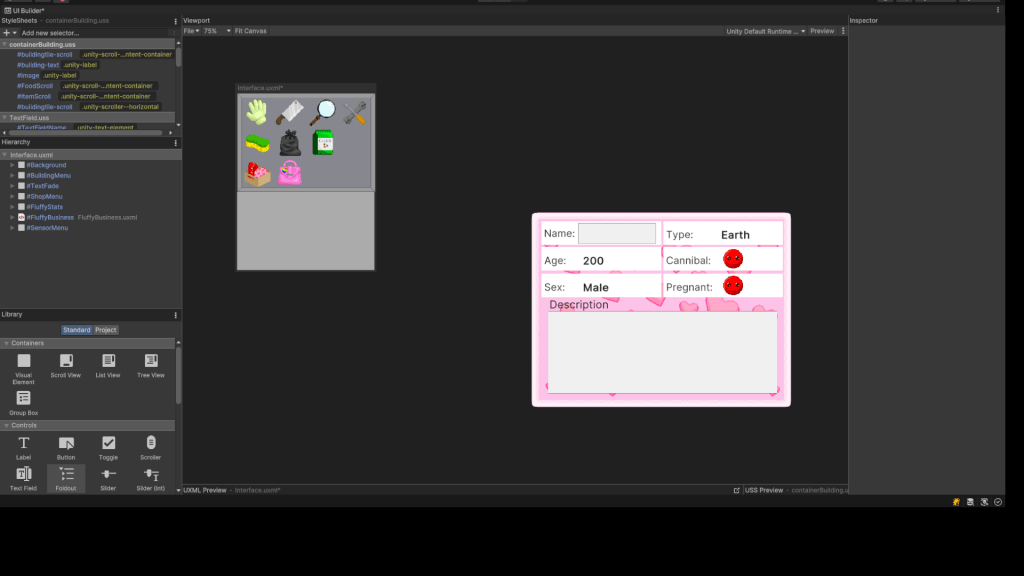1024x576 pixels.
Task: Select the Scroll View container icon
Action: click(65, 362)
